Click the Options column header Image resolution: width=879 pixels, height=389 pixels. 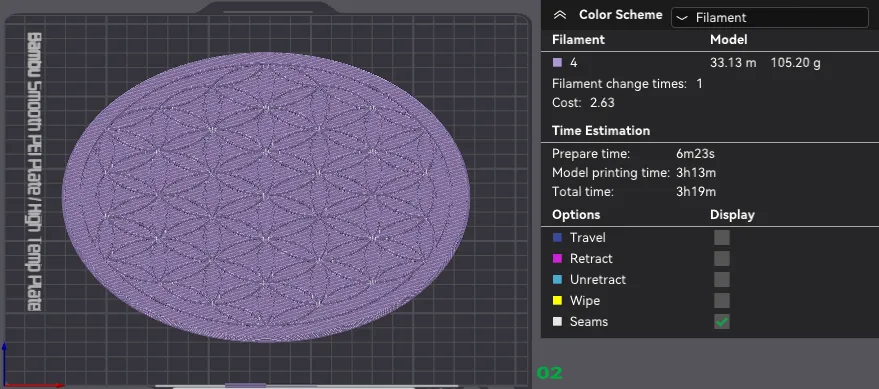tap(576, 215)
